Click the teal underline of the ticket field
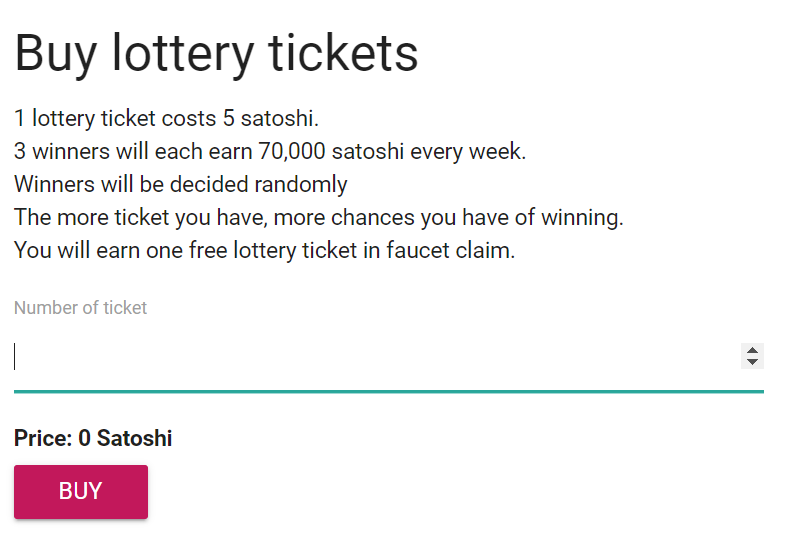 (389, 391)
